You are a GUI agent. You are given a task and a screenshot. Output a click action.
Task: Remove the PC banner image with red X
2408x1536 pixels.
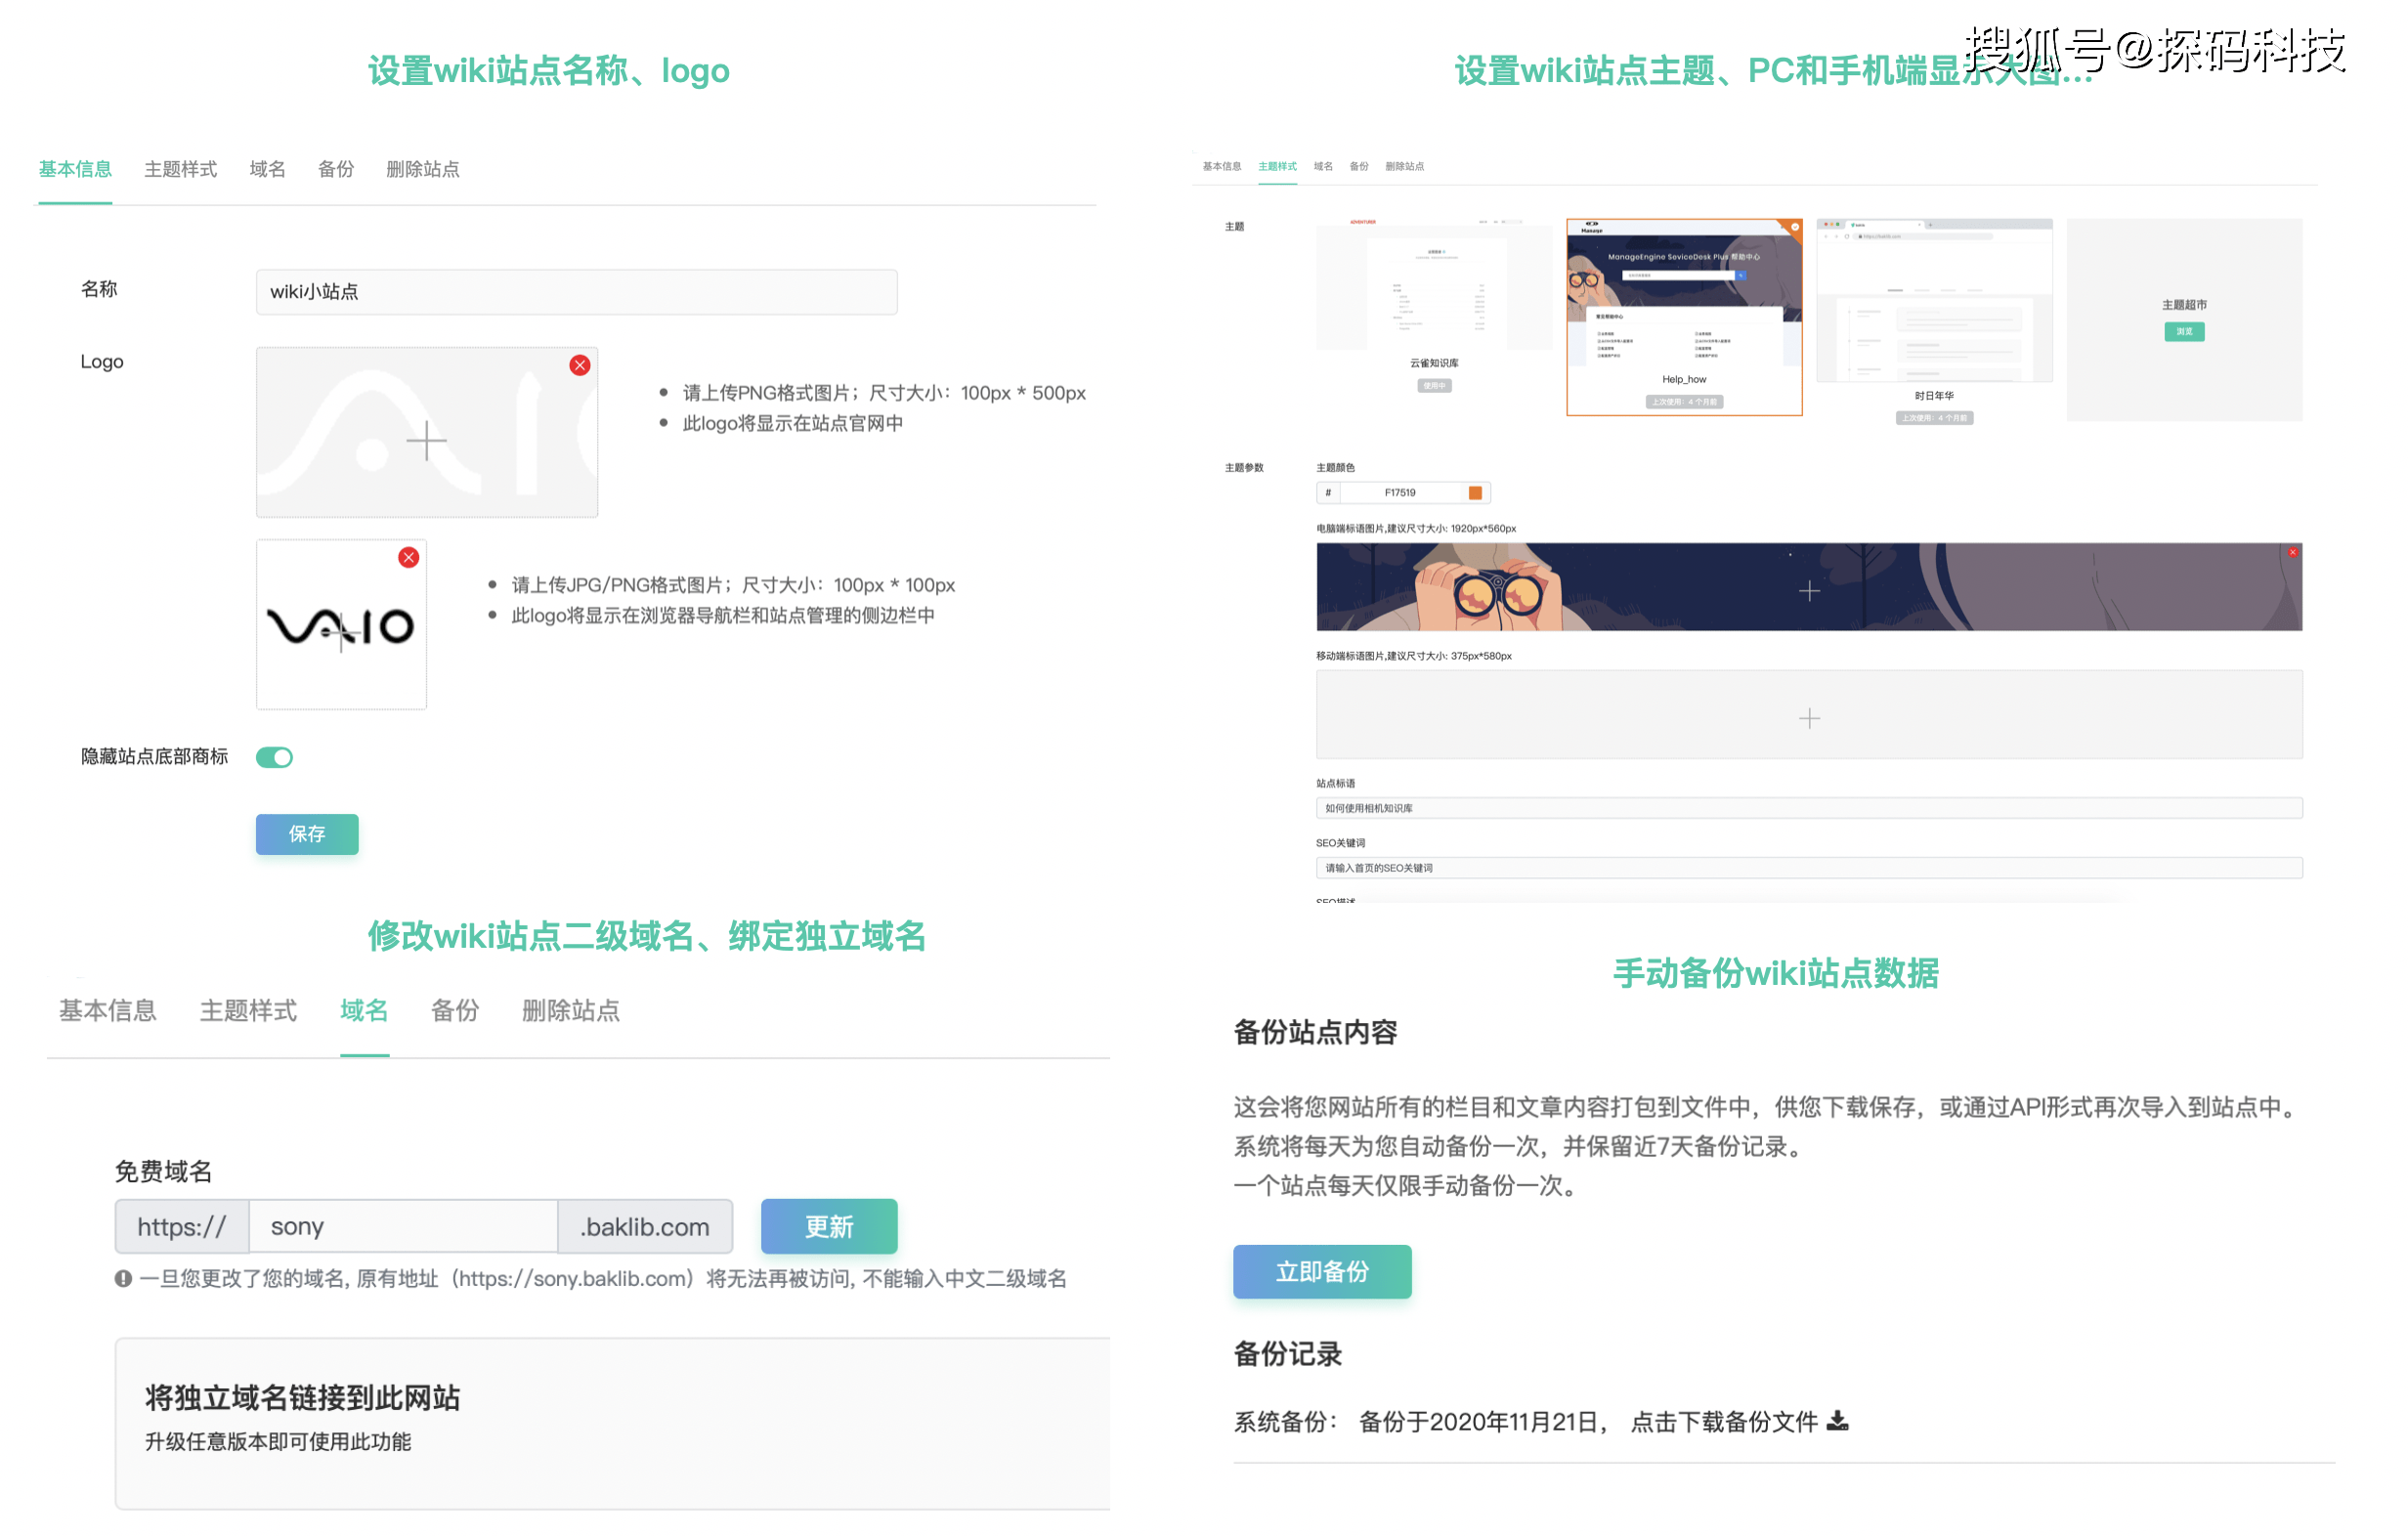click(2292, 551)
